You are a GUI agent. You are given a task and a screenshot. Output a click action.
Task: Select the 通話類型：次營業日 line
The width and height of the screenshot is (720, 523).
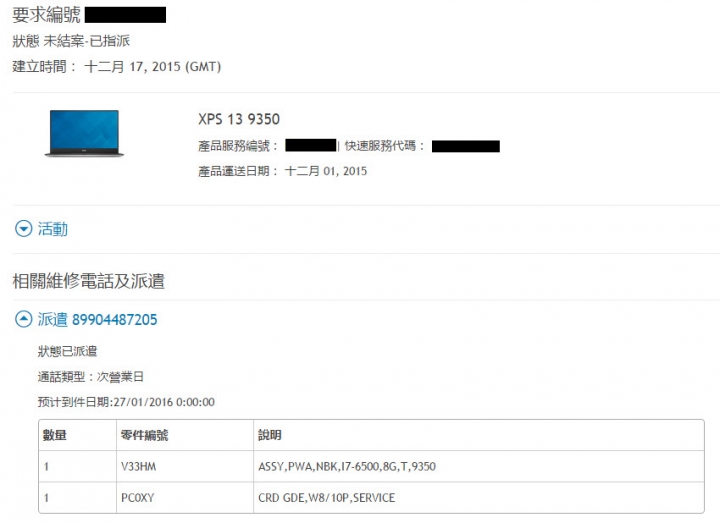pos(91,377)
